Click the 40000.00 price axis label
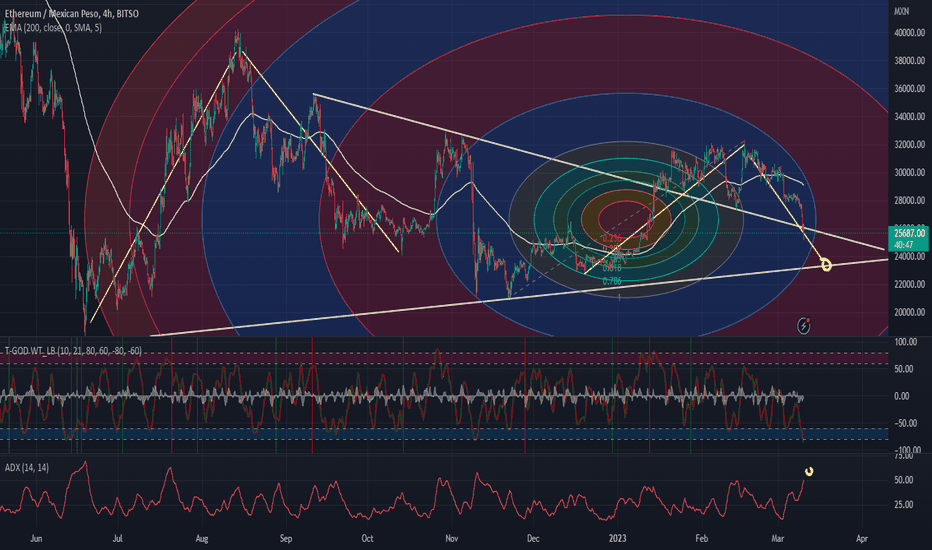Image resolution: width=932 pixels, height=550 pixels. (x=909, y=33)
